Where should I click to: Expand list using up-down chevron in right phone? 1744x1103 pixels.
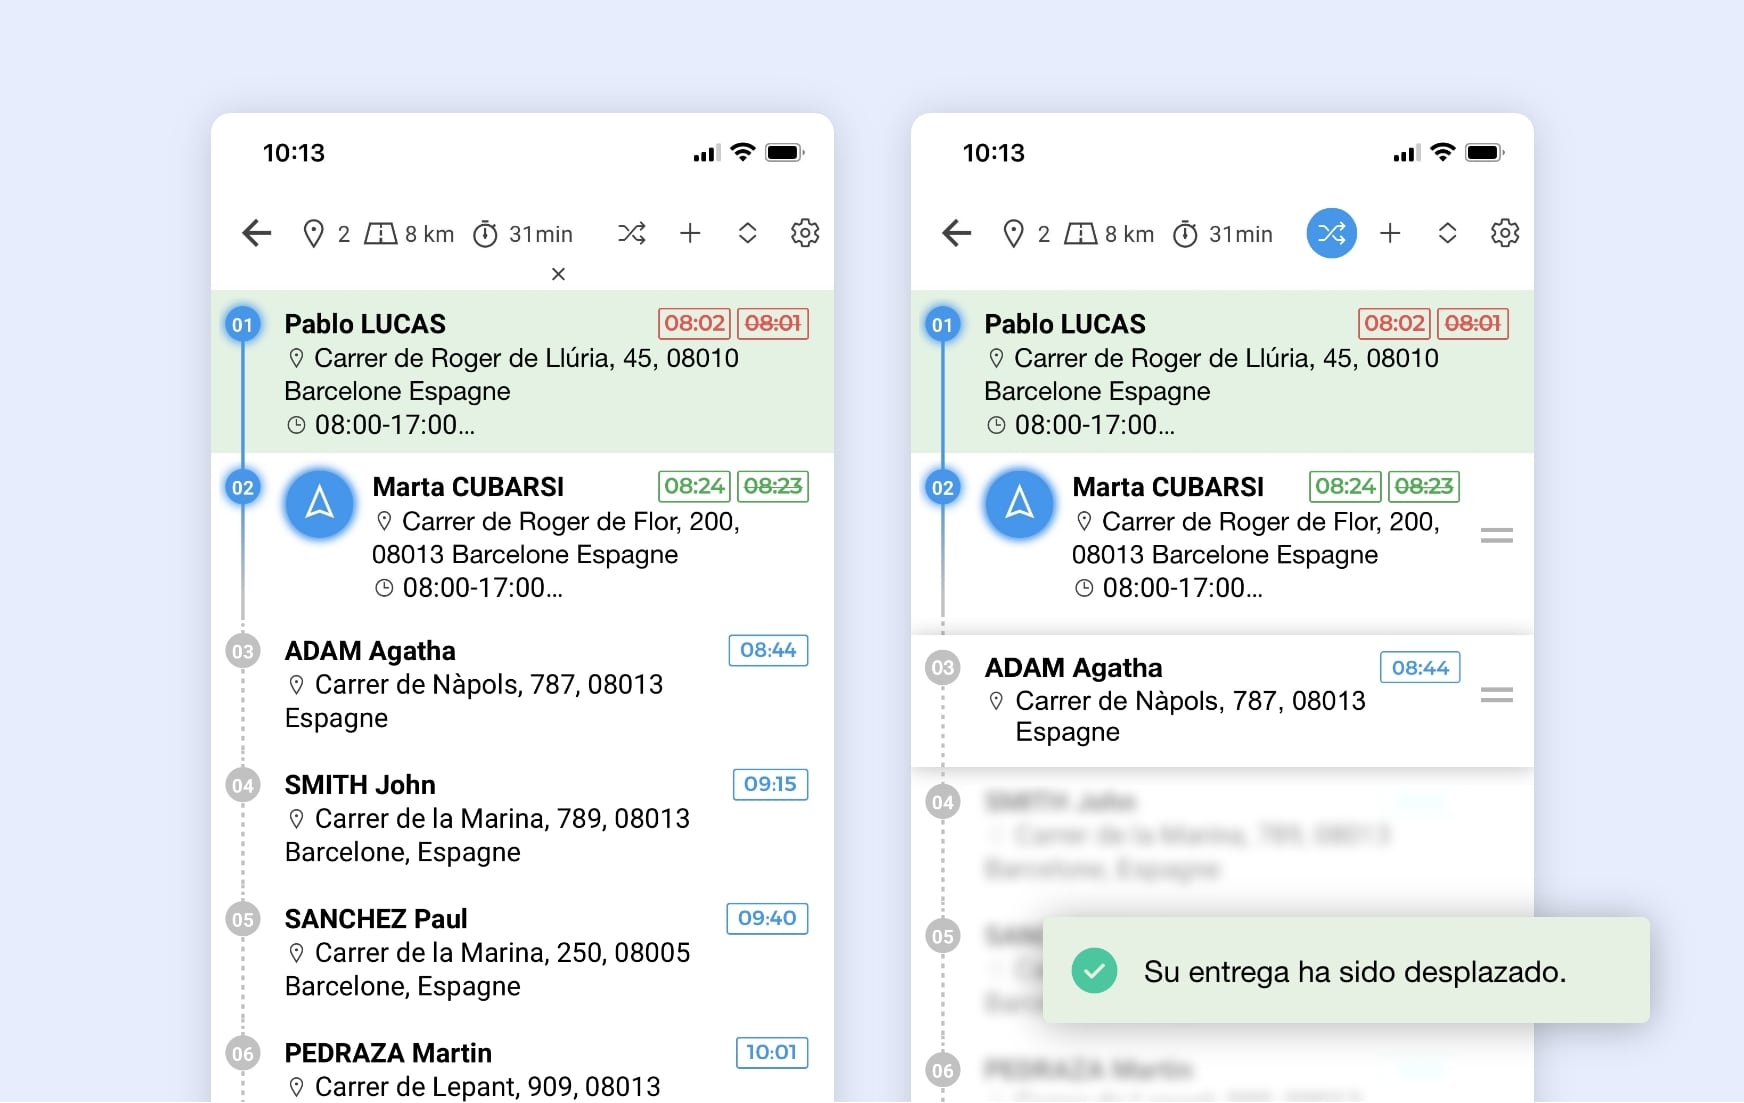tap(1447, 233)
